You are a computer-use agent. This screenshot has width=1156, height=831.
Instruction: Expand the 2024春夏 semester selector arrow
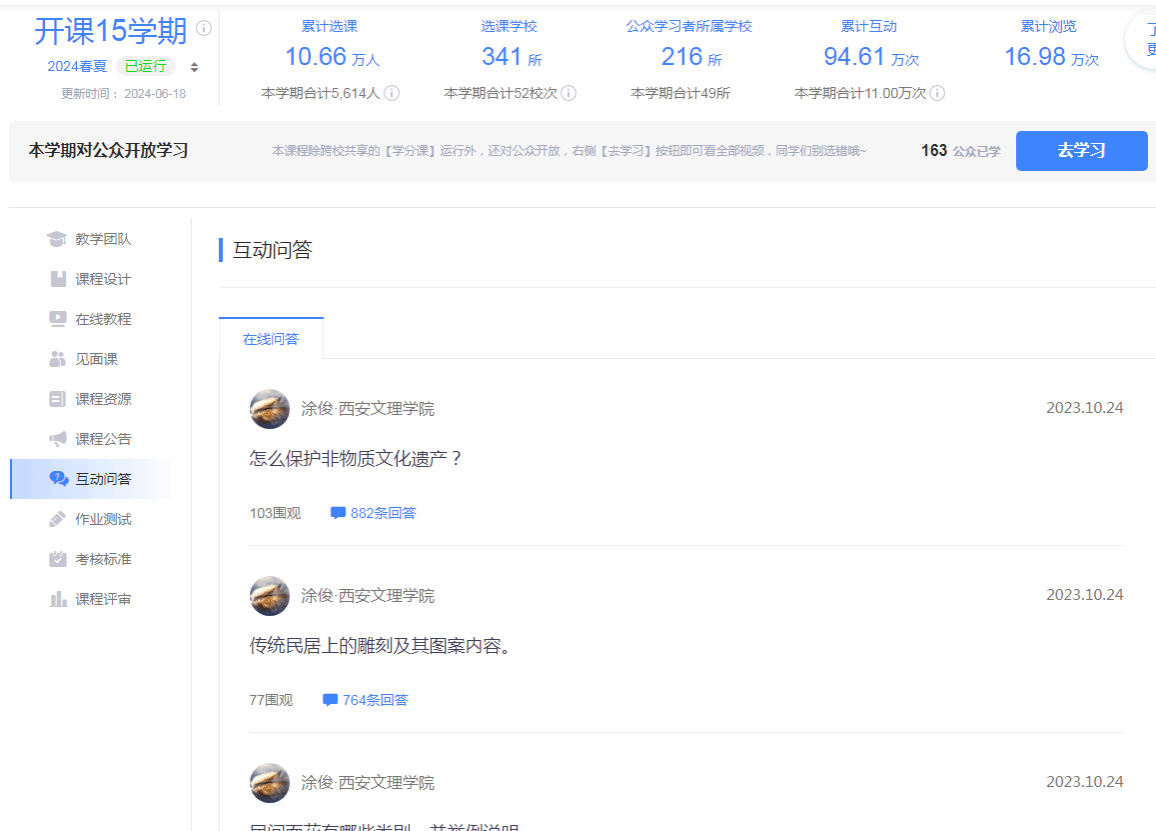click(x=194, y=67)
